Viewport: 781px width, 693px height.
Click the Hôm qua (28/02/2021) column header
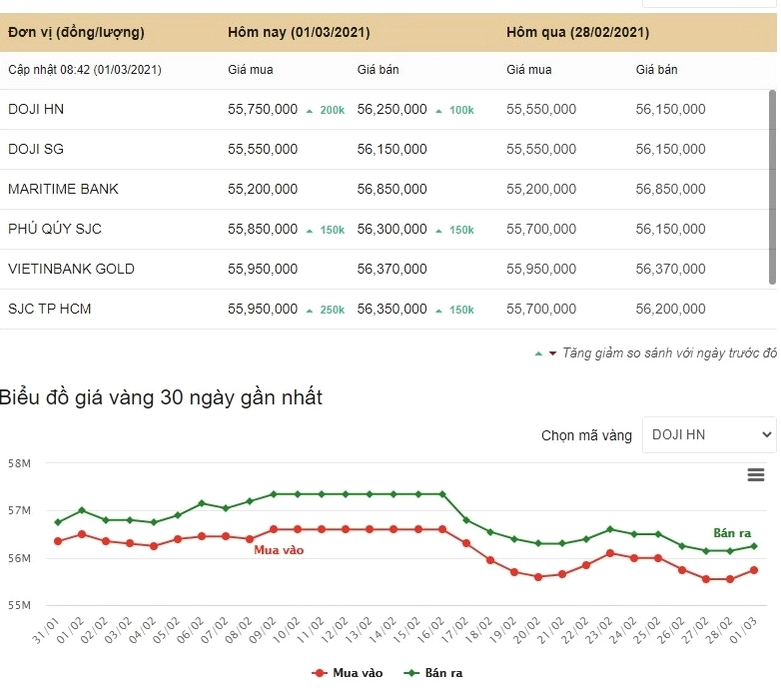pos(578,32)
